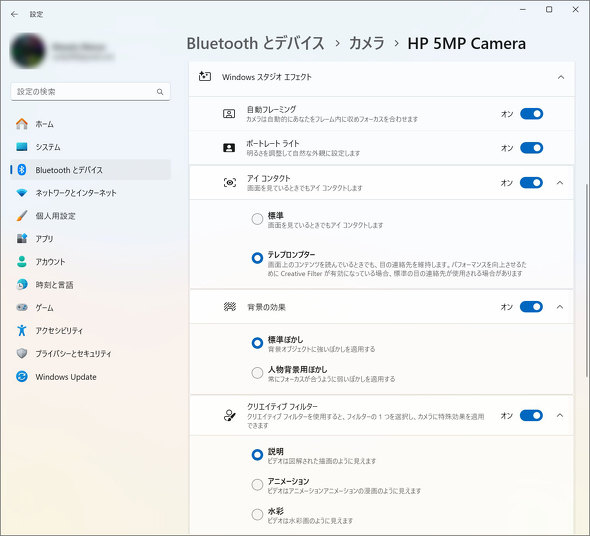Select the 水彩 filter radio
Screen dimensions: 590x536
(x=257, y=514)
